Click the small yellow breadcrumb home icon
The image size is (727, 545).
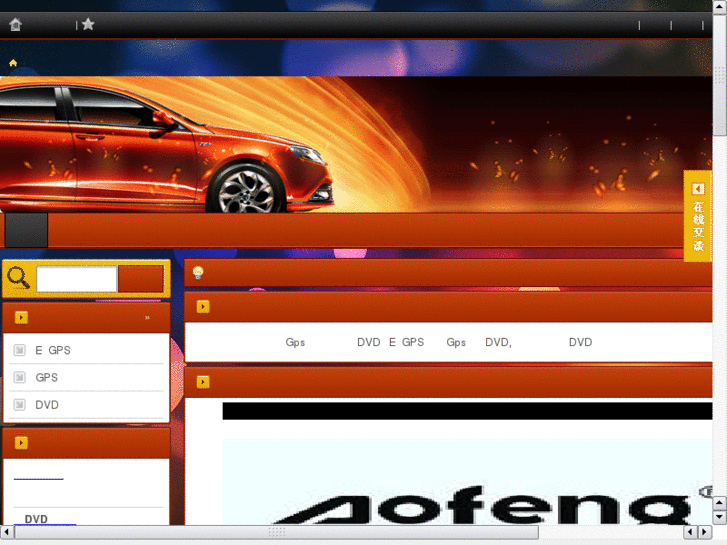click(x=13, y=63)
